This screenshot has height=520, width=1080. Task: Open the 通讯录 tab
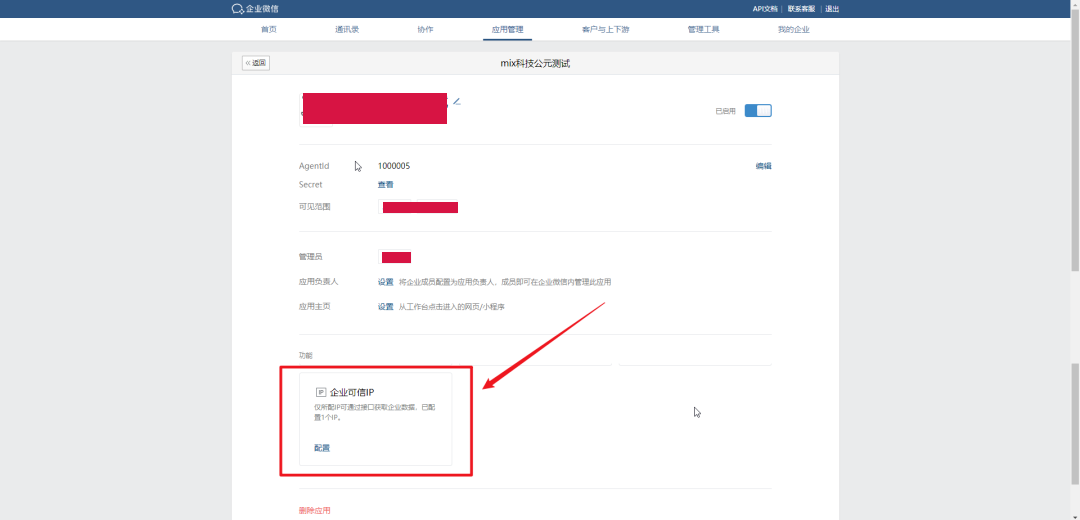coord(347,30)
